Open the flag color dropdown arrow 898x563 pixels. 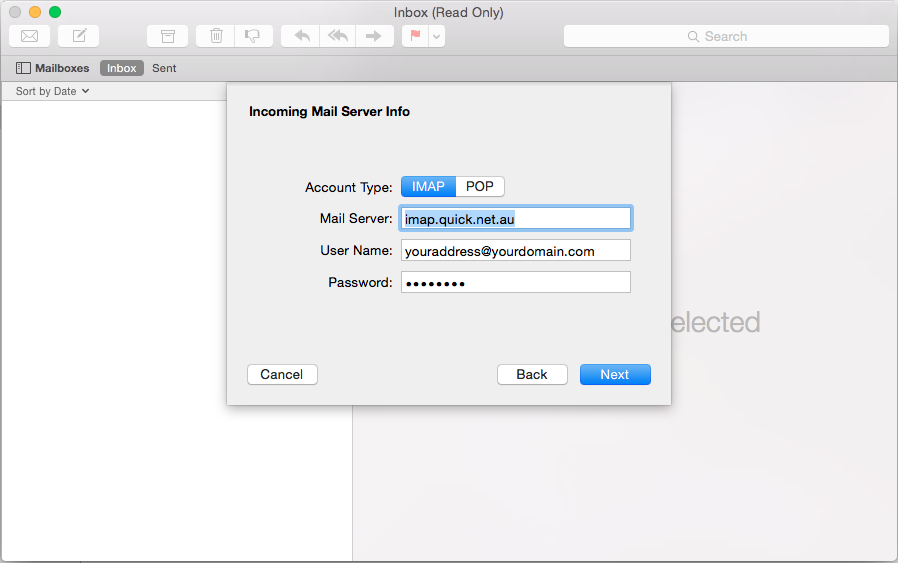(x=436, y=36)
